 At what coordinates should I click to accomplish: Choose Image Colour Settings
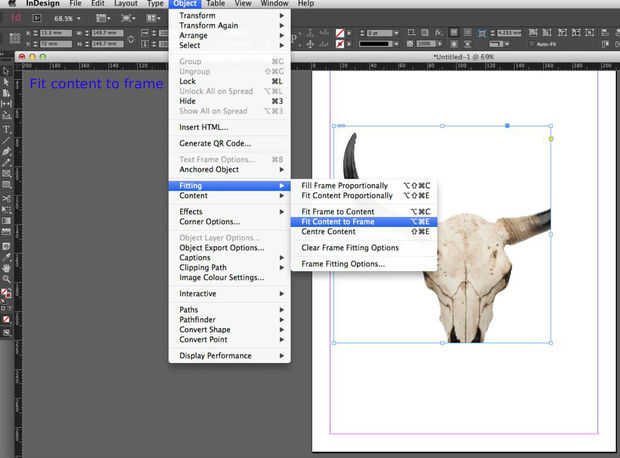pos(229,277)
